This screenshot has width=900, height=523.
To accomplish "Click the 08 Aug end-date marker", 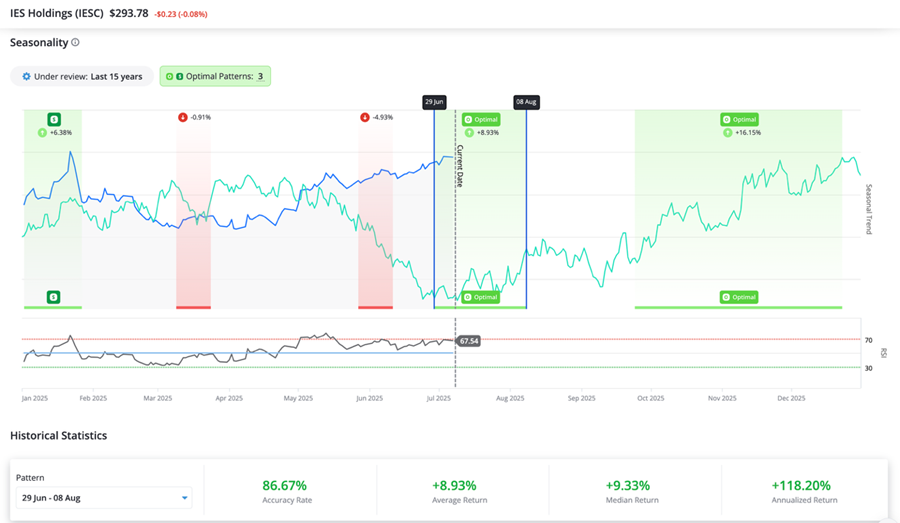I will pyautogui.click(x=526, y=102).
